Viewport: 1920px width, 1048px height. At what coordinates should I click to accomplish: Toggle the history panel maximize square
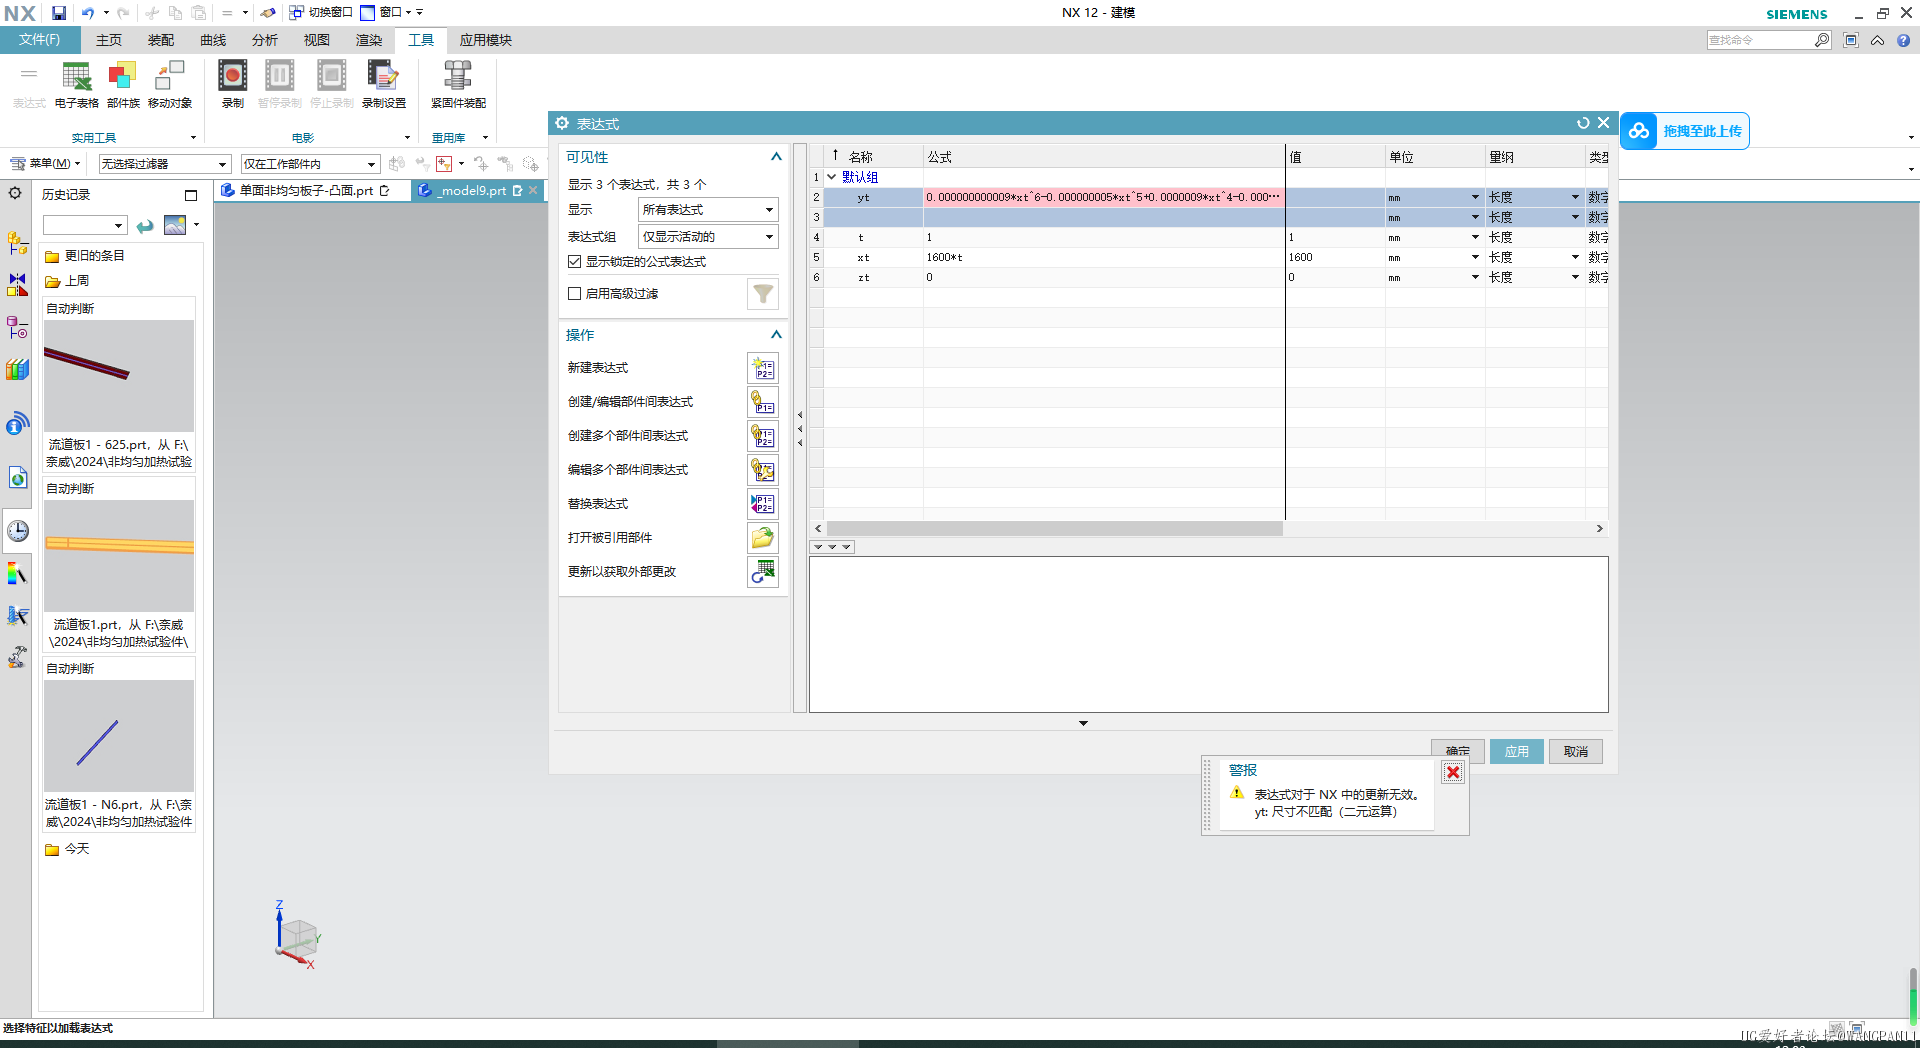(x=191, y=195)
